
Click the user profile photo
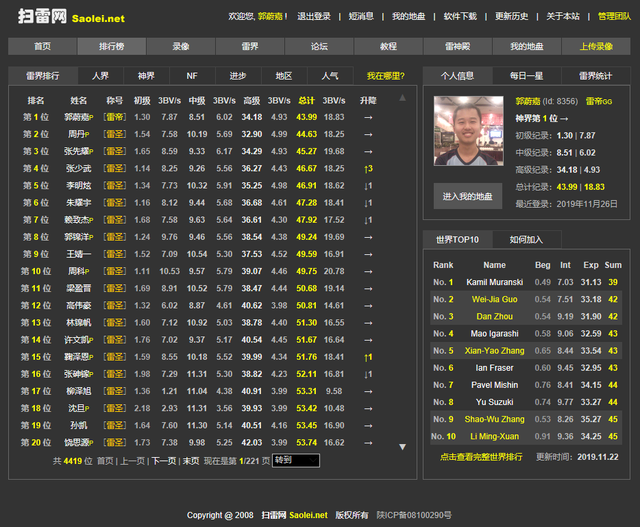(468, 131)
